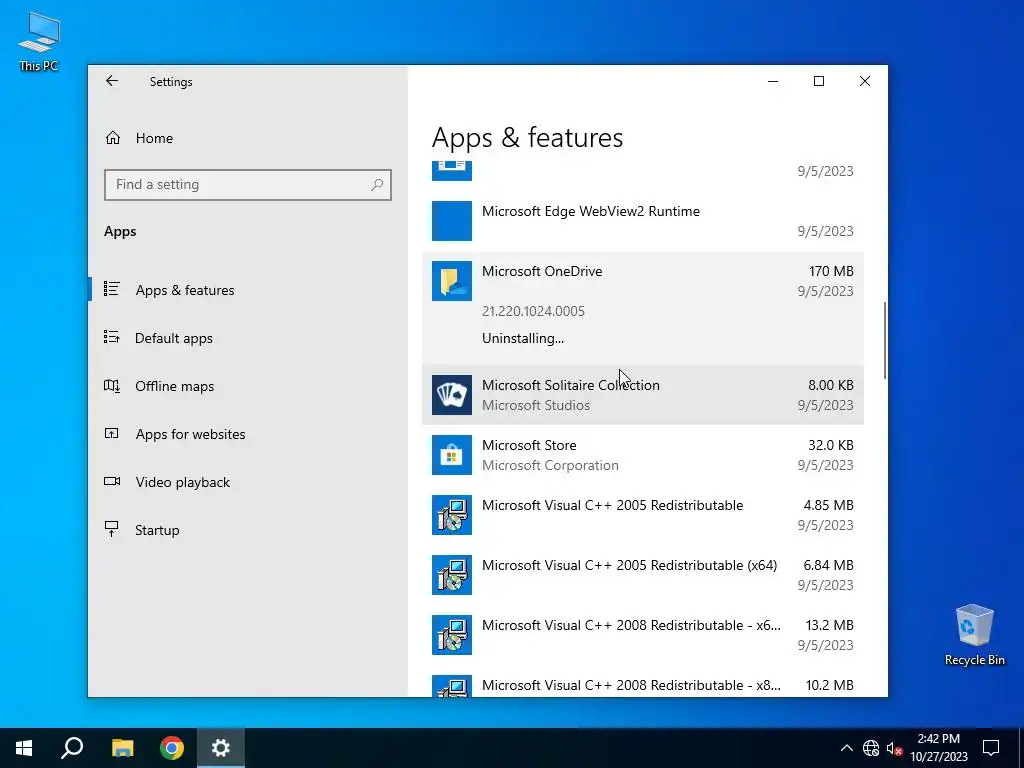Open Recycle Bin desktop icon

tap(974, 635)
